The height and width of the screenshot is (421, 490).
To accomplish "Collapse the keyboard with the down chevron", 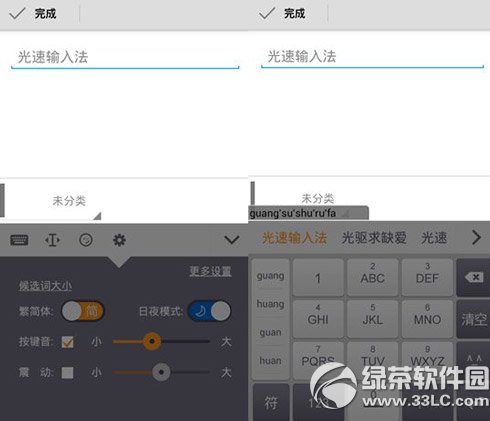I will tap(232, 240).
